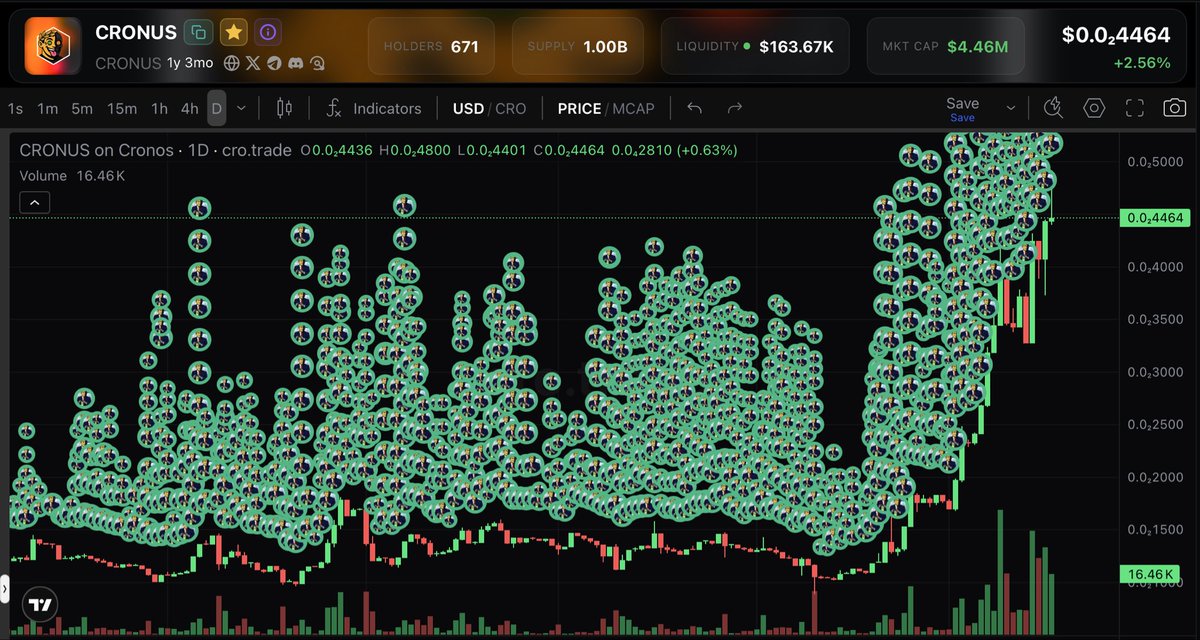
Task: Click the green 0.0₂4464 price axis label
Action: click(x=1155, y=217)
